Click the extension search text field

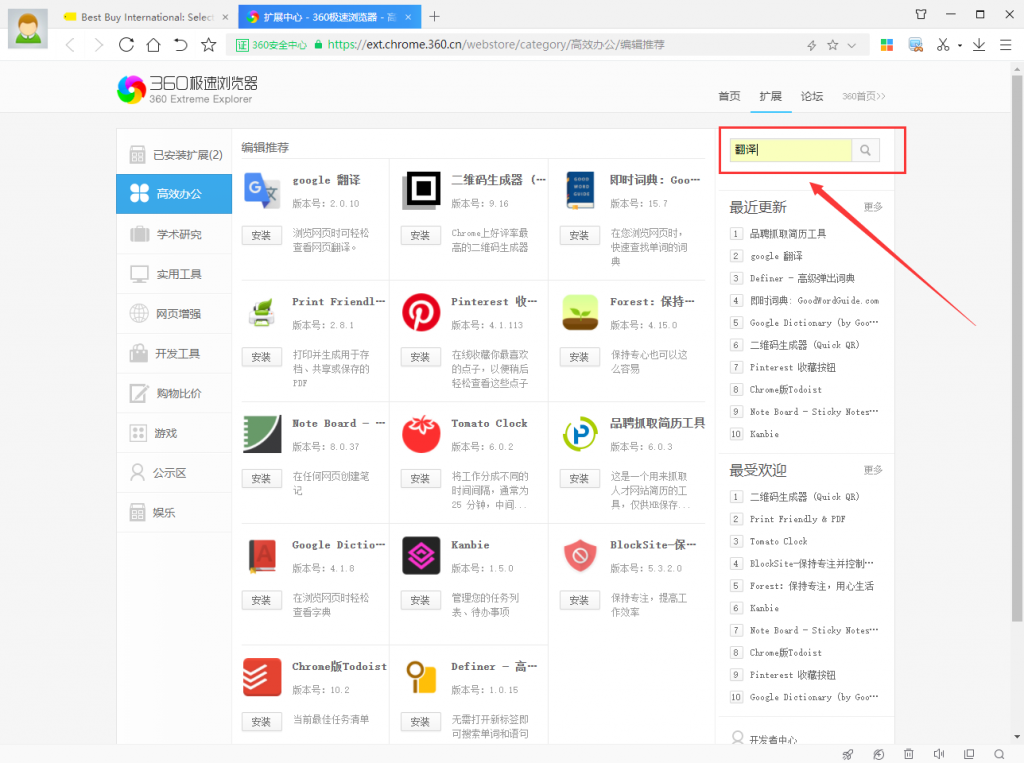(x=790, y=150)
